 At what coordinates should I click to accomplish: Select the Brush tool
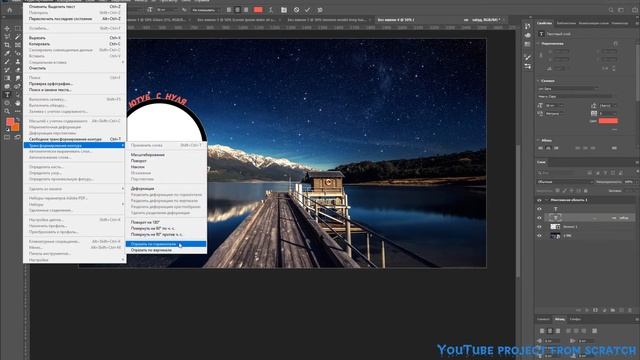pos(7,62)
